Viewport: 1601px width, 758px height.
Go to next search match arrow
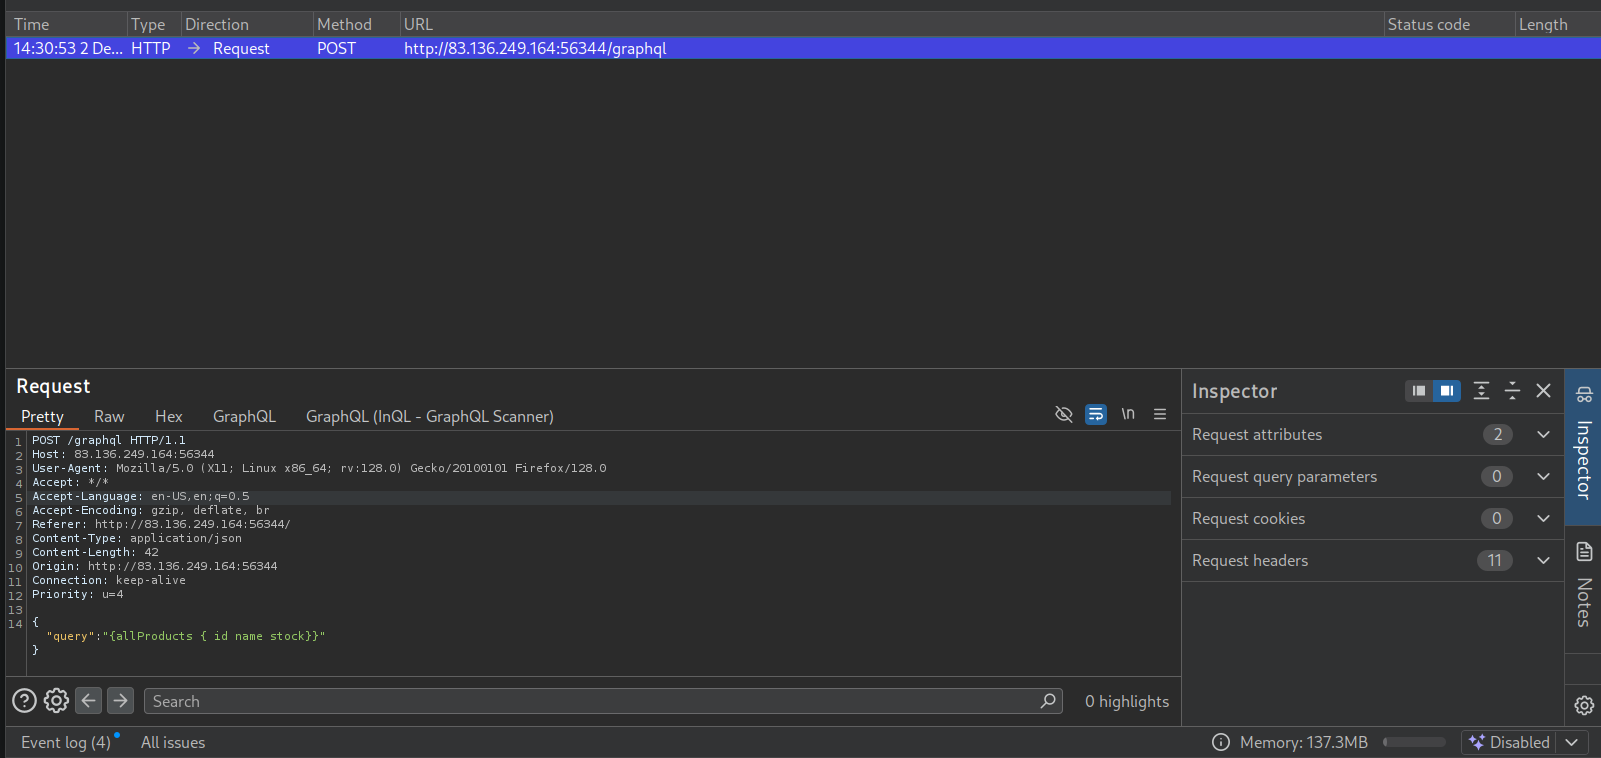point(120,701)
